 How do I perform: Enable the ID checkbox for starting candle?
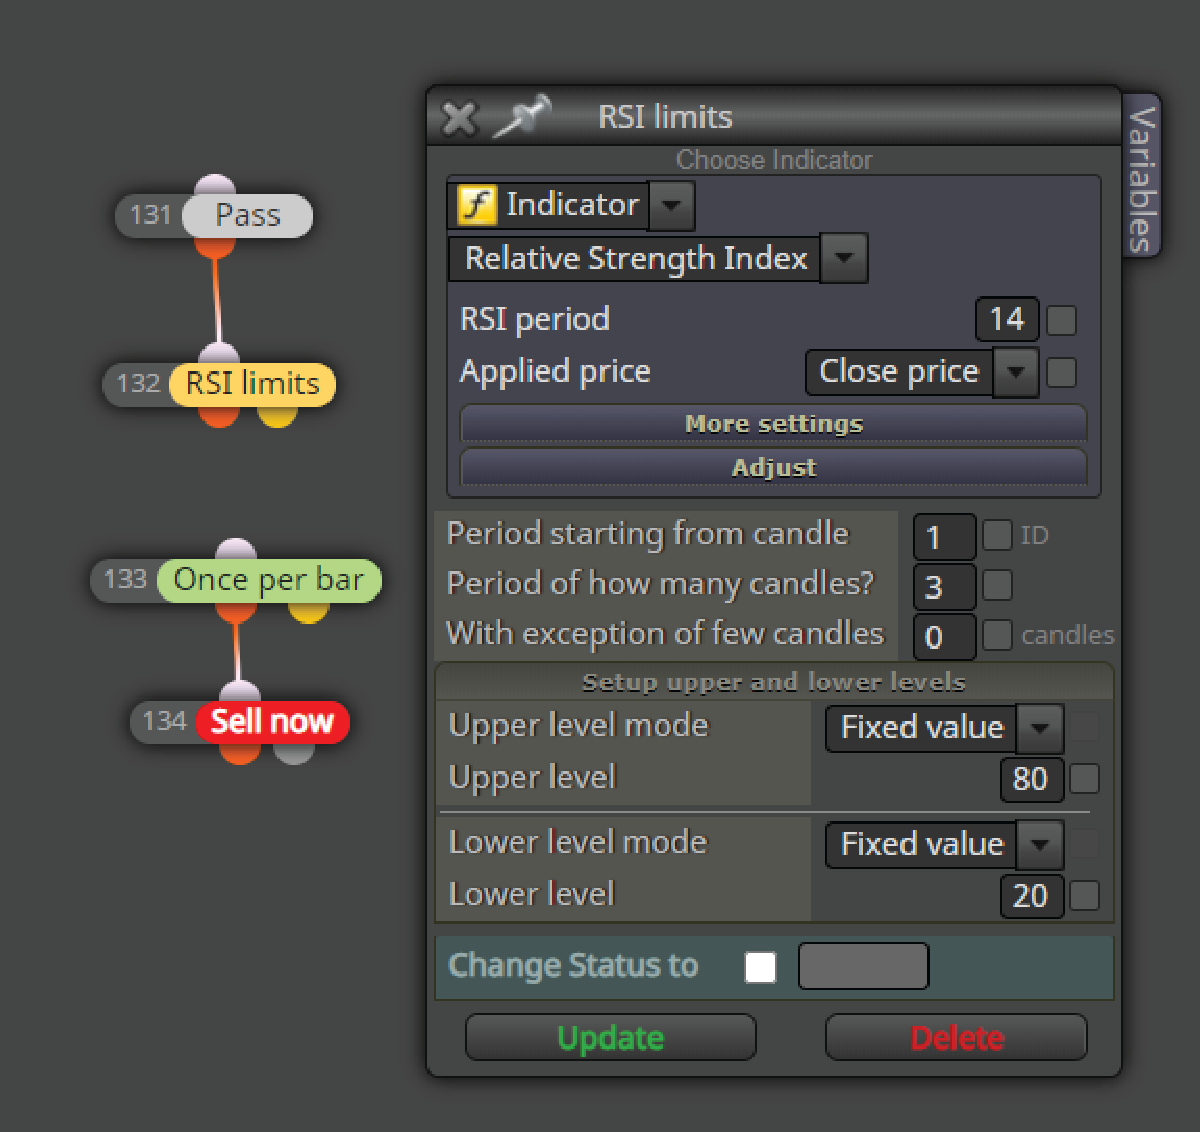pos(997,535)
